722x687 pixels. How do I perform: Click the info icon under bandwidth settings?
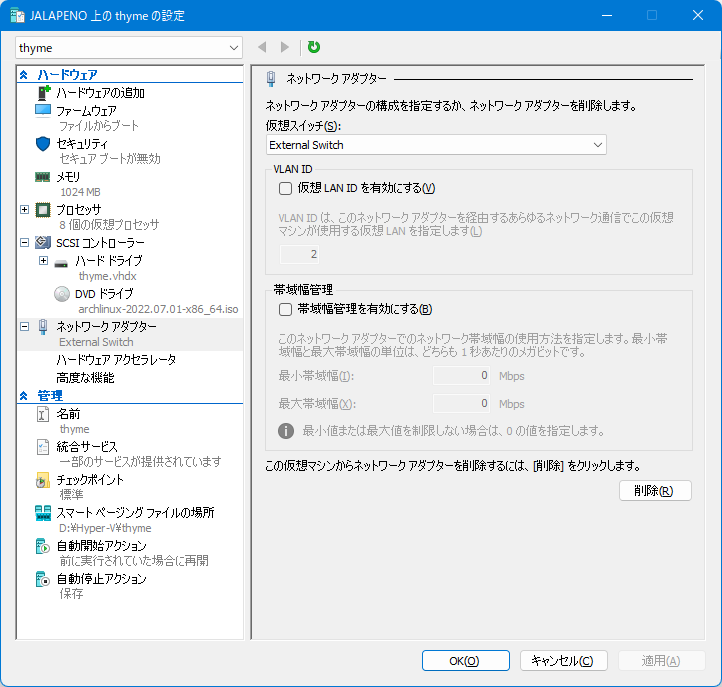click(x=286, y=431)
